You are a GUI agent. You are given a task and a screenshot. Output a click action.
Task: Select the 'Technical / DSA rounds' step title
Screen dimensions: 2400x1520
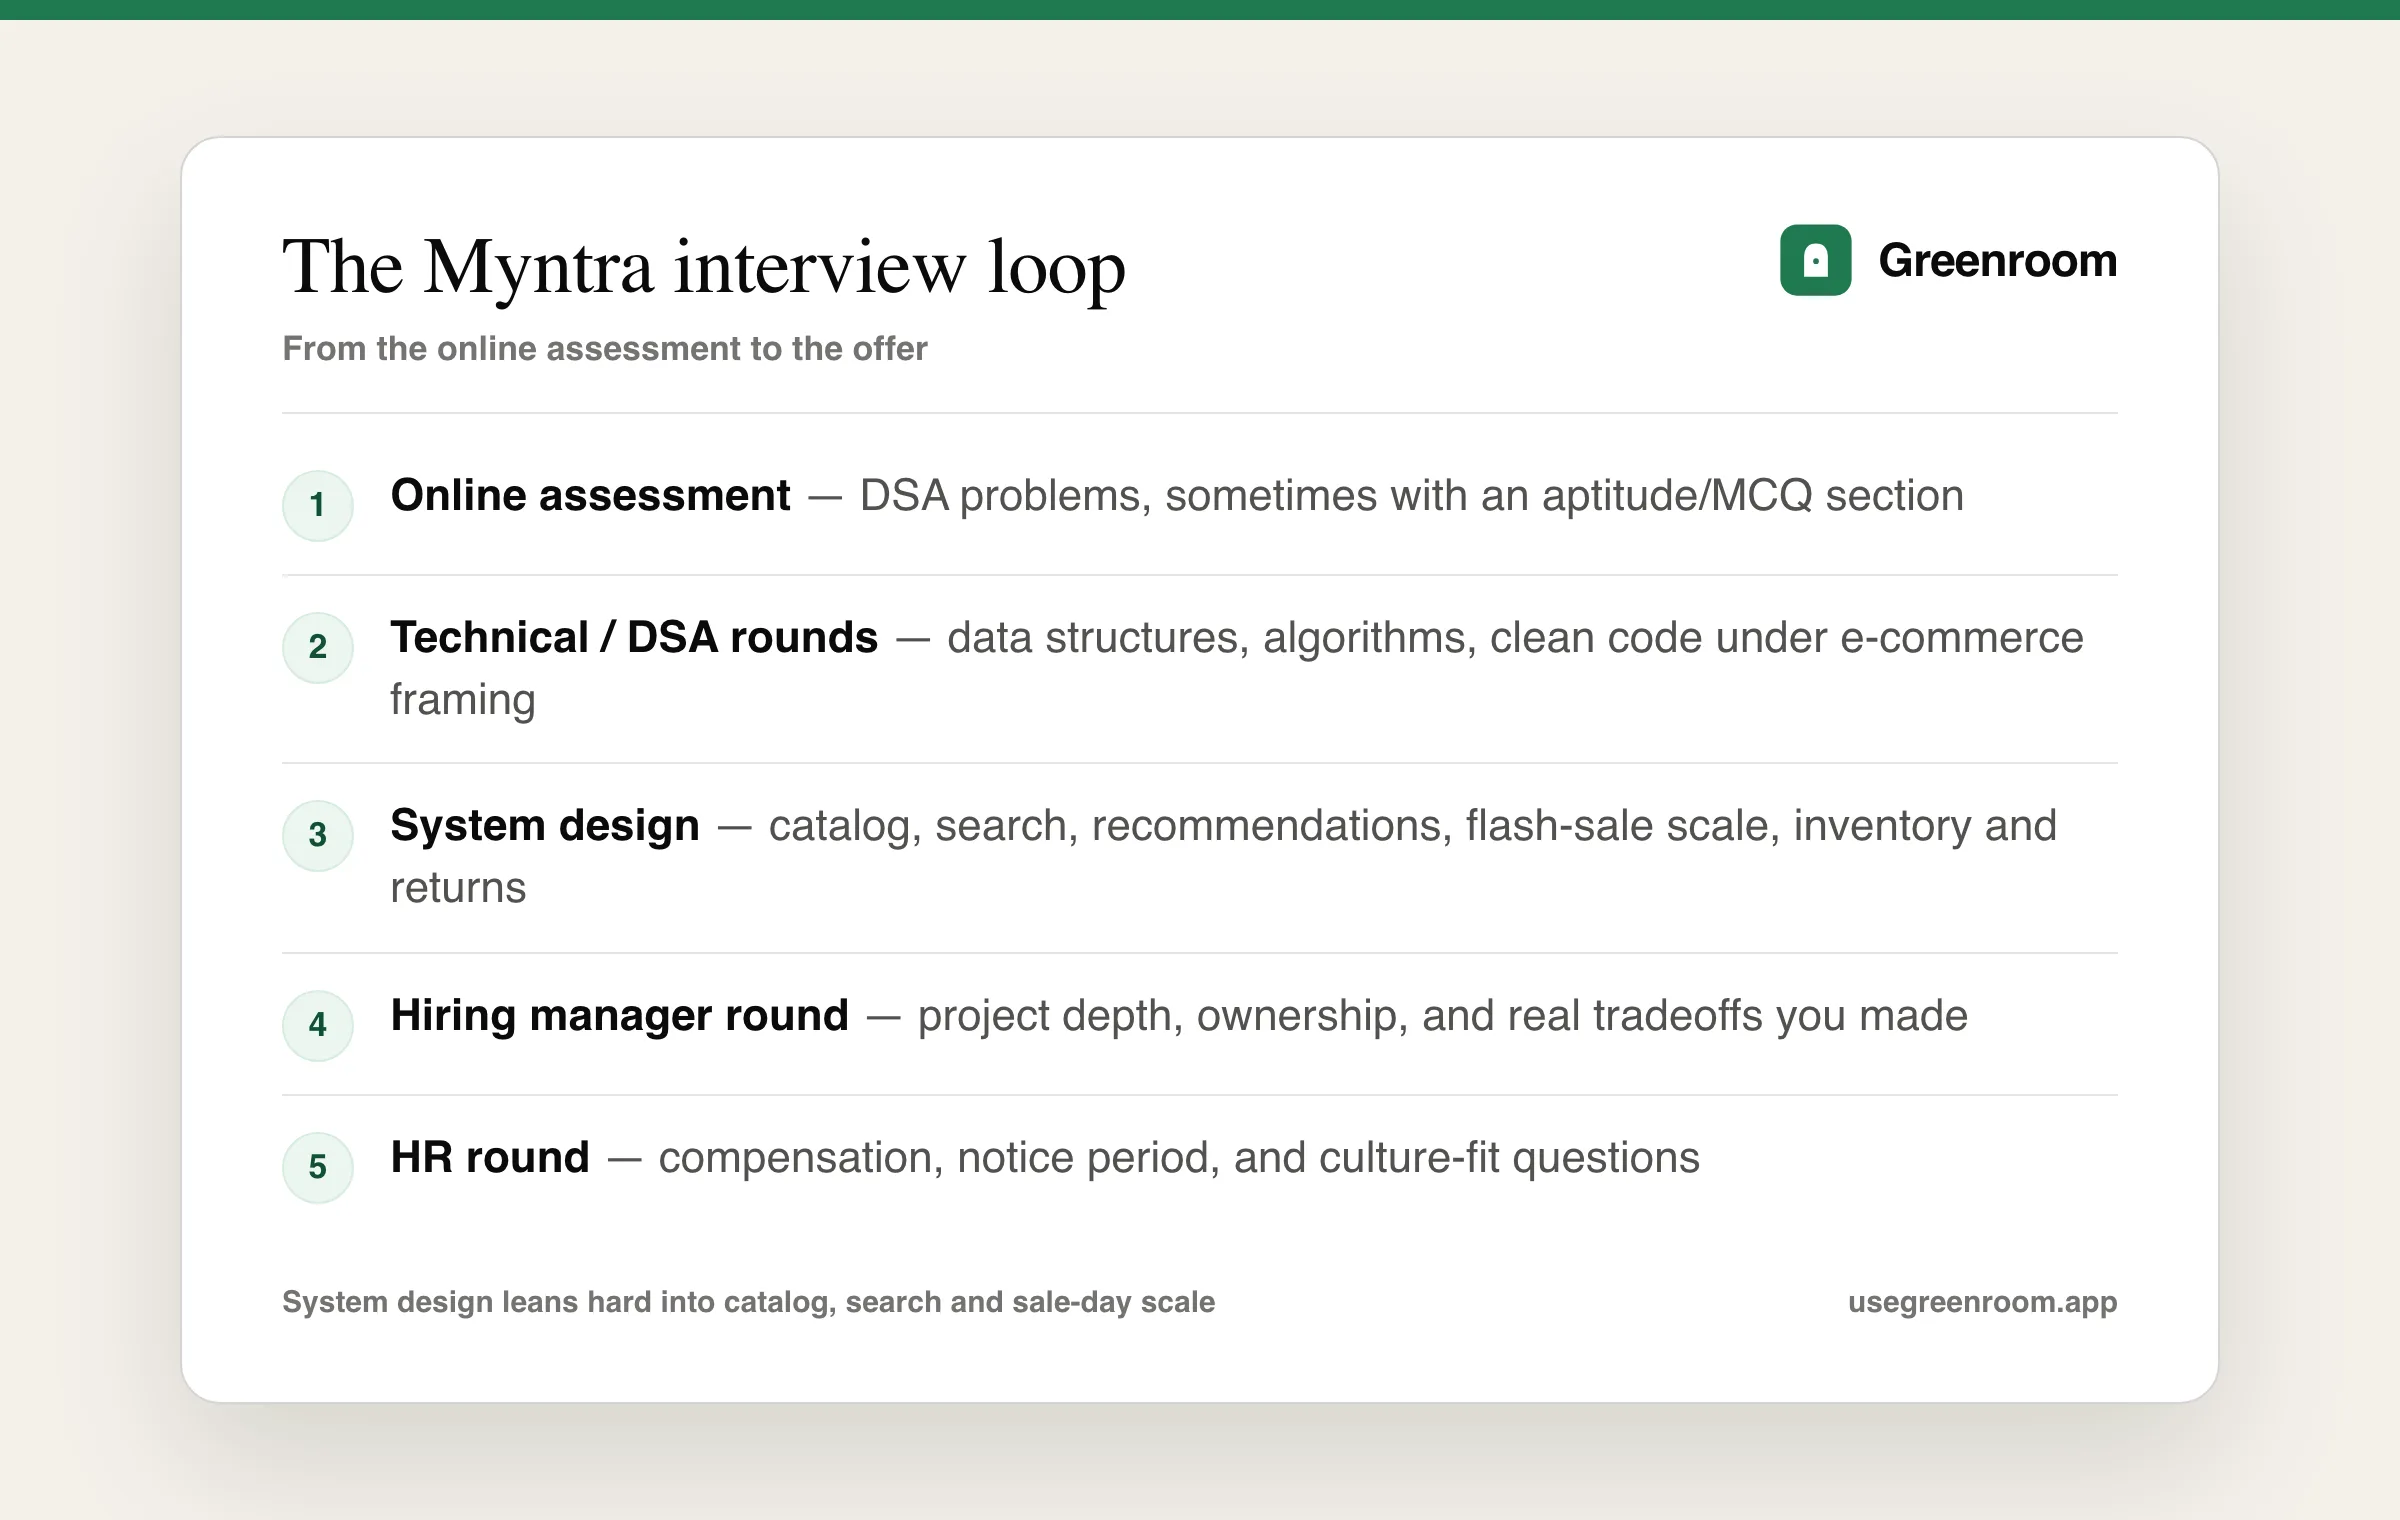click(x=634, y=637)
